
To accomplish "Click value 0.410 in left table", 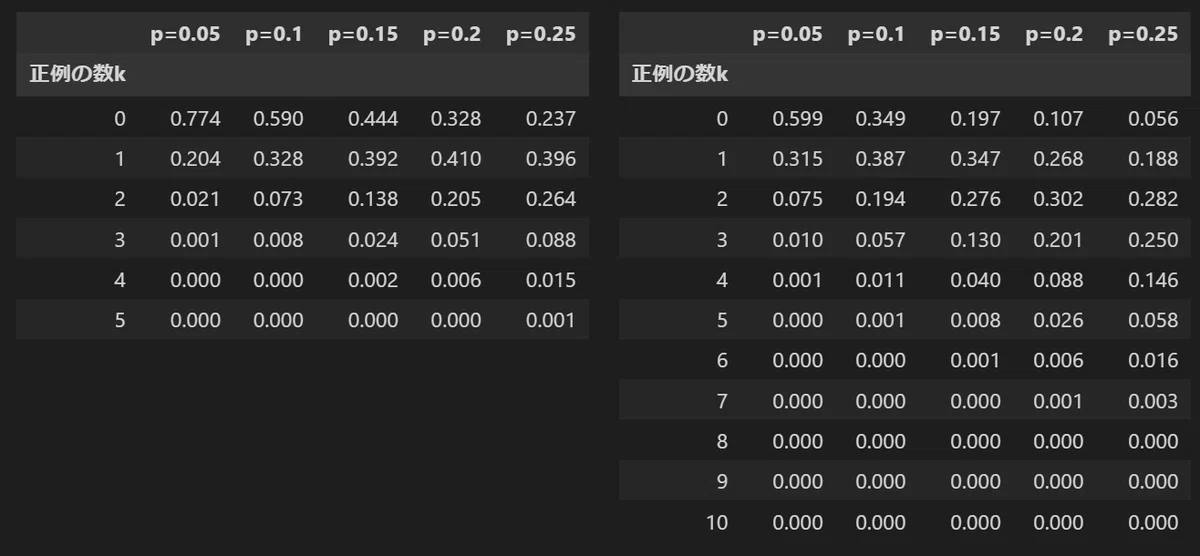I will (x=456, y=159).
